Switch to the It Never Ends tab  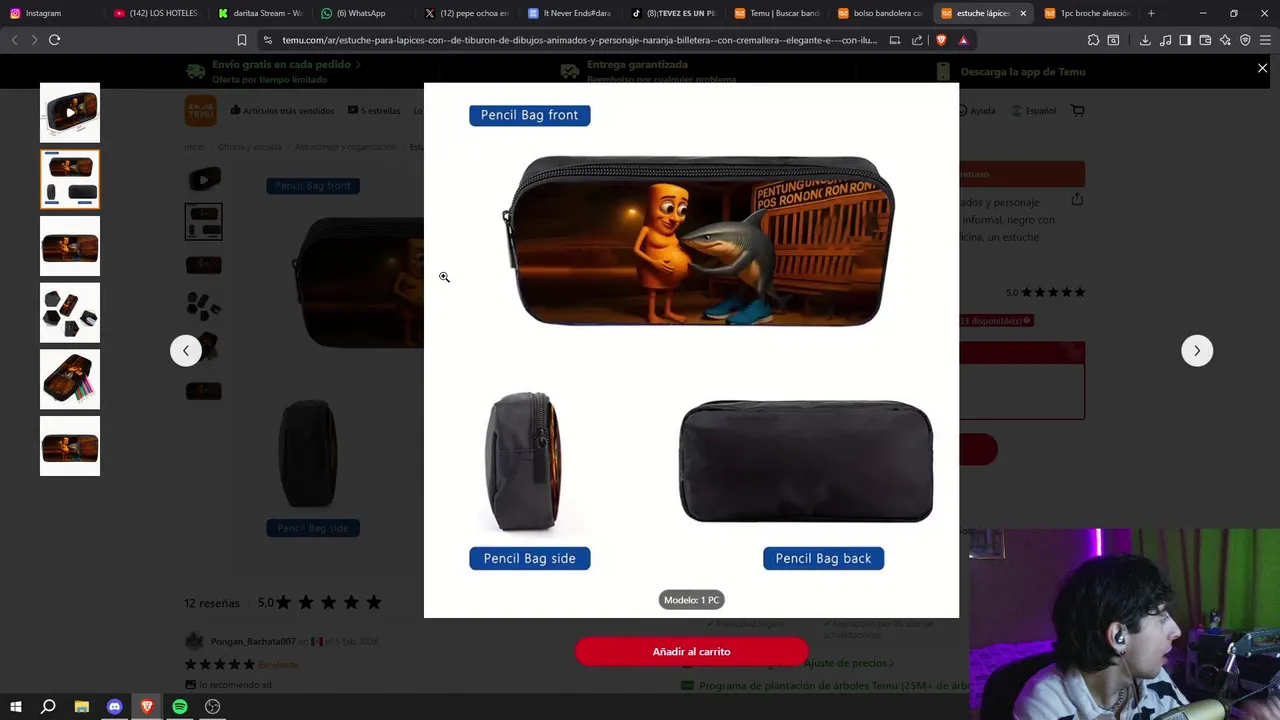pyautogui.click(x=571, y=13)
